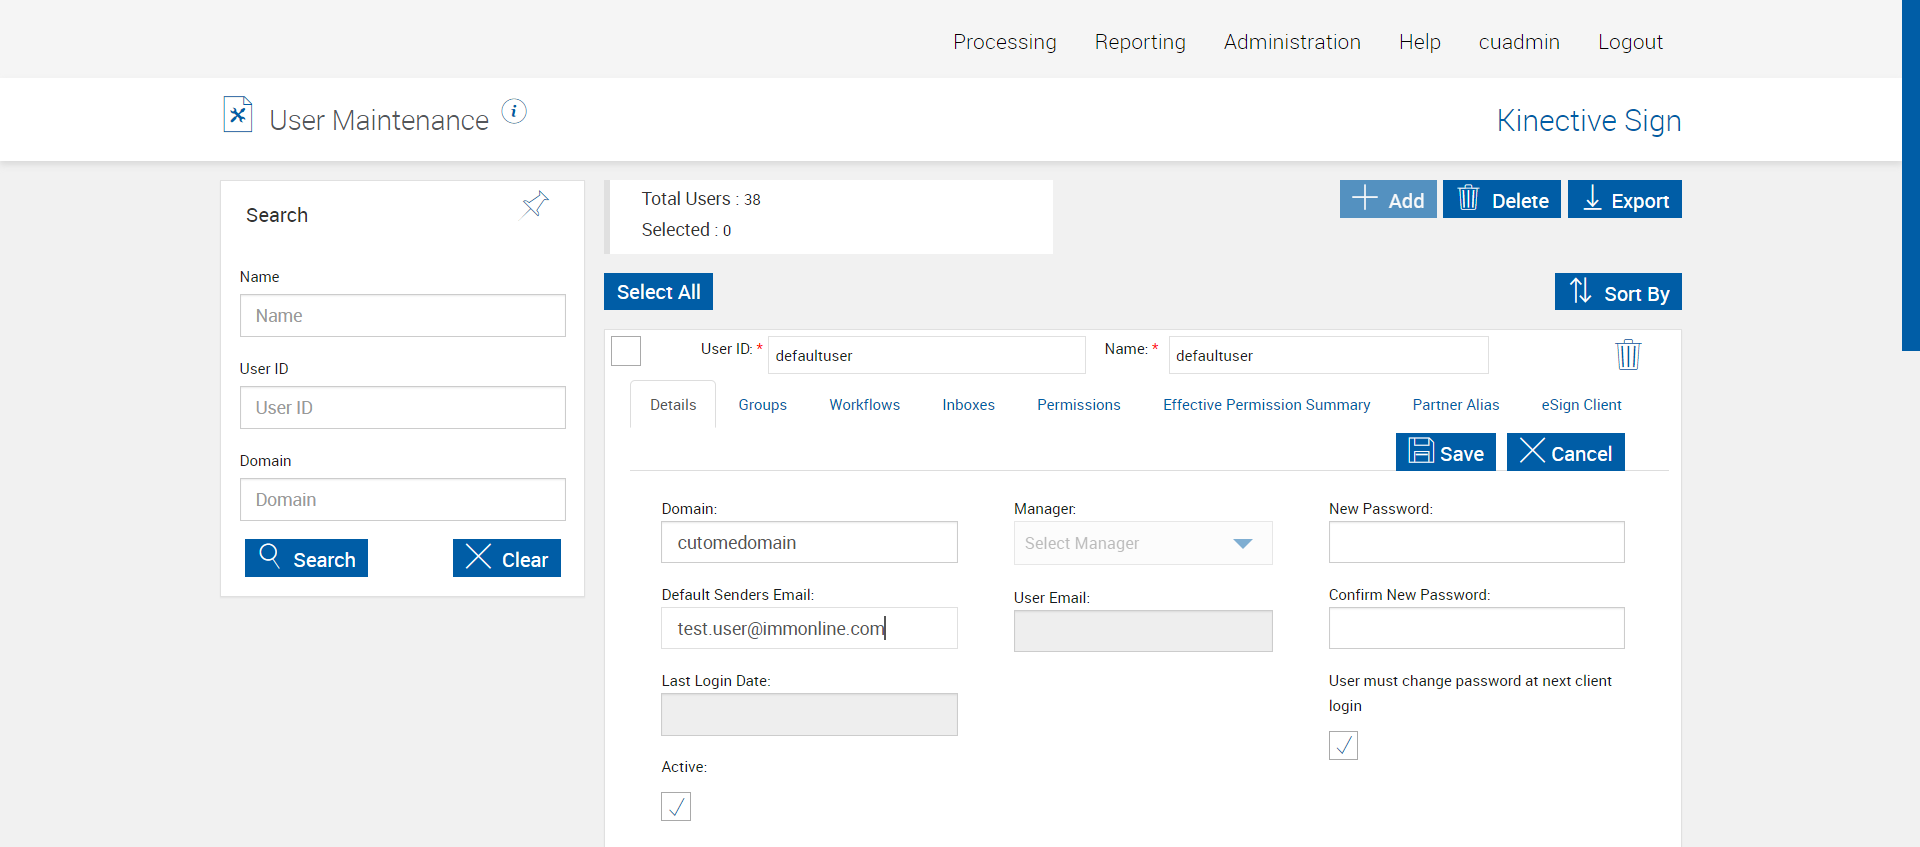This screenshot has width=1920, height=847.
Task: Open the Effective Permission Summary tab
Action: [x=1266, y=405]
